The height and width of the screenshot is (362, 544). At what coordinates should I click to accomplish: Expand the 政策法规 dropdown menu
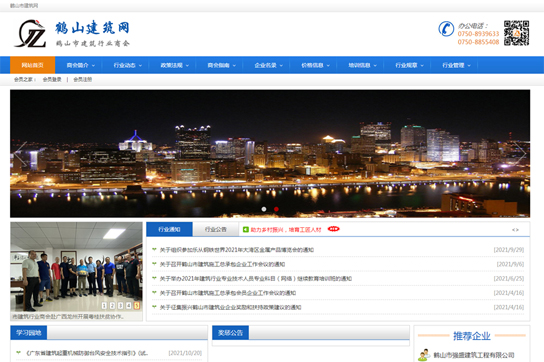175,65
